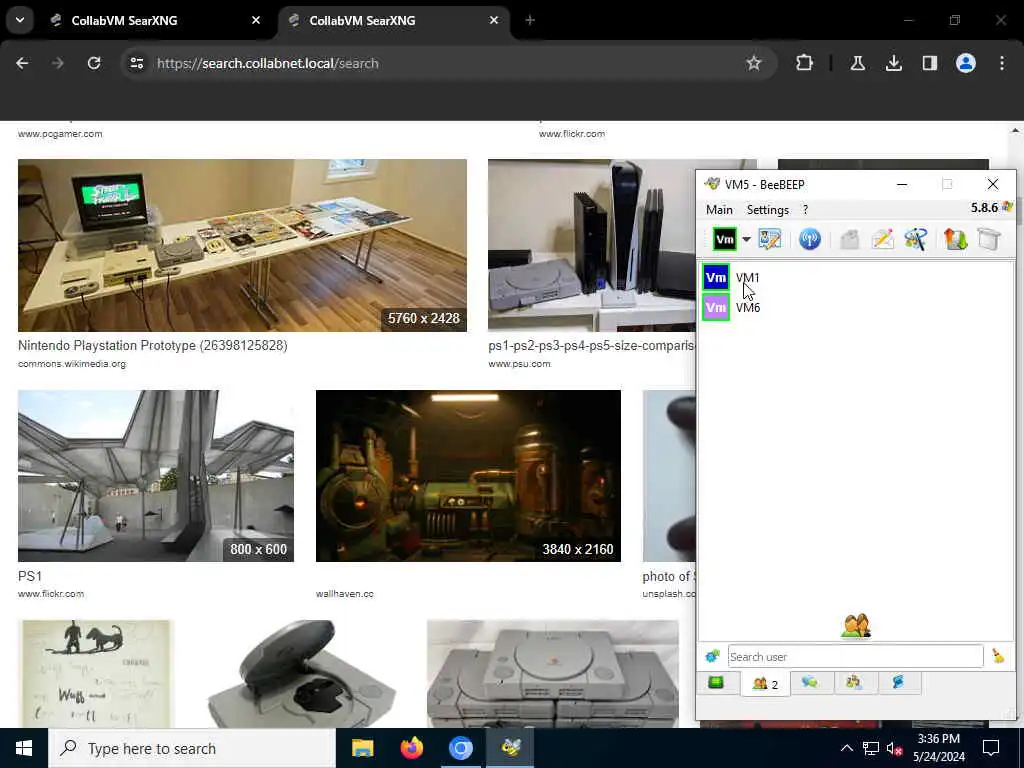Viewport: 1024px width, 768px height.
Task: Show hidden system tray icons chevron
Action: (846, 748)
